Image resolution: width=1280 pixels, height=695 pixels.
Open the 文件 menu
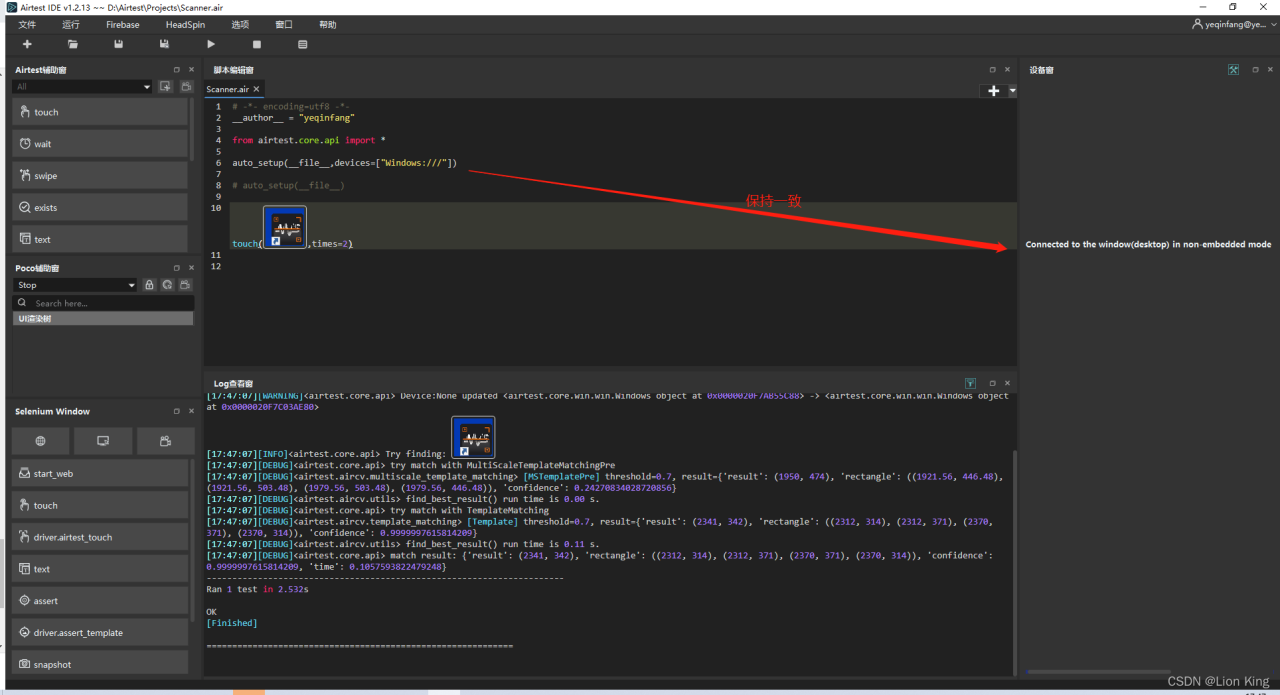27,24
